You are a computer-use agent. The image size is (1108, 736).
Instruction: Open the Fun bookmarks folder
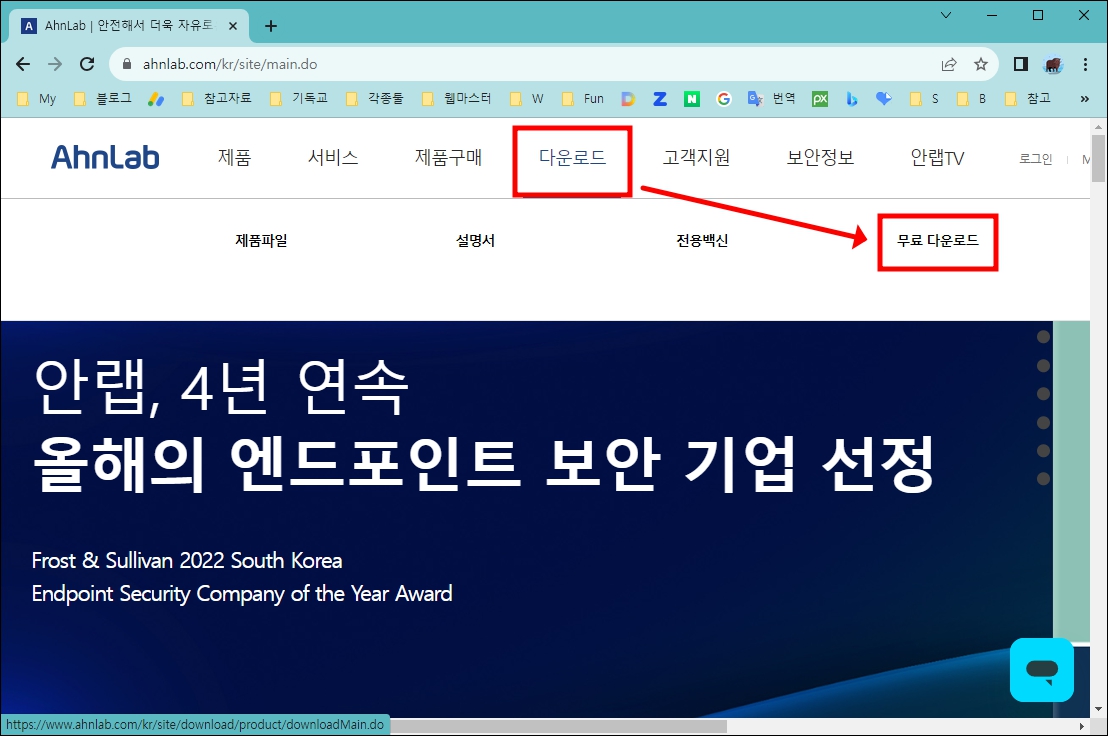583,99
